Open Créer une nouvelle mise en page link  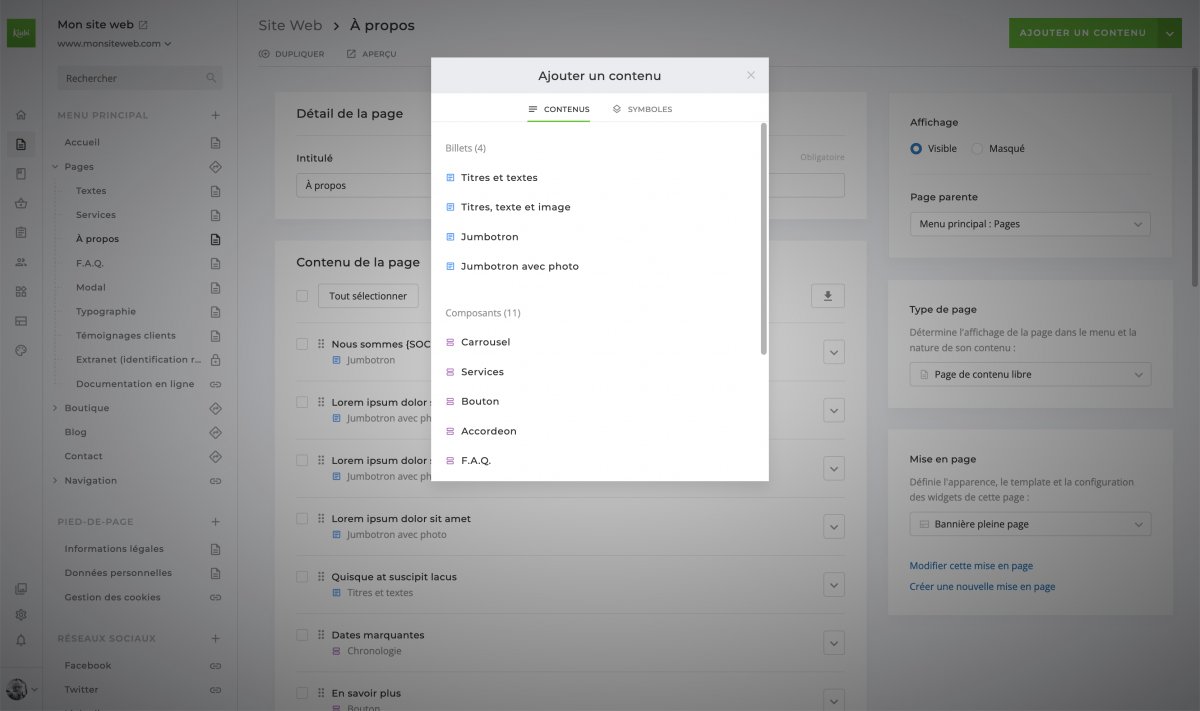point(982,587)
